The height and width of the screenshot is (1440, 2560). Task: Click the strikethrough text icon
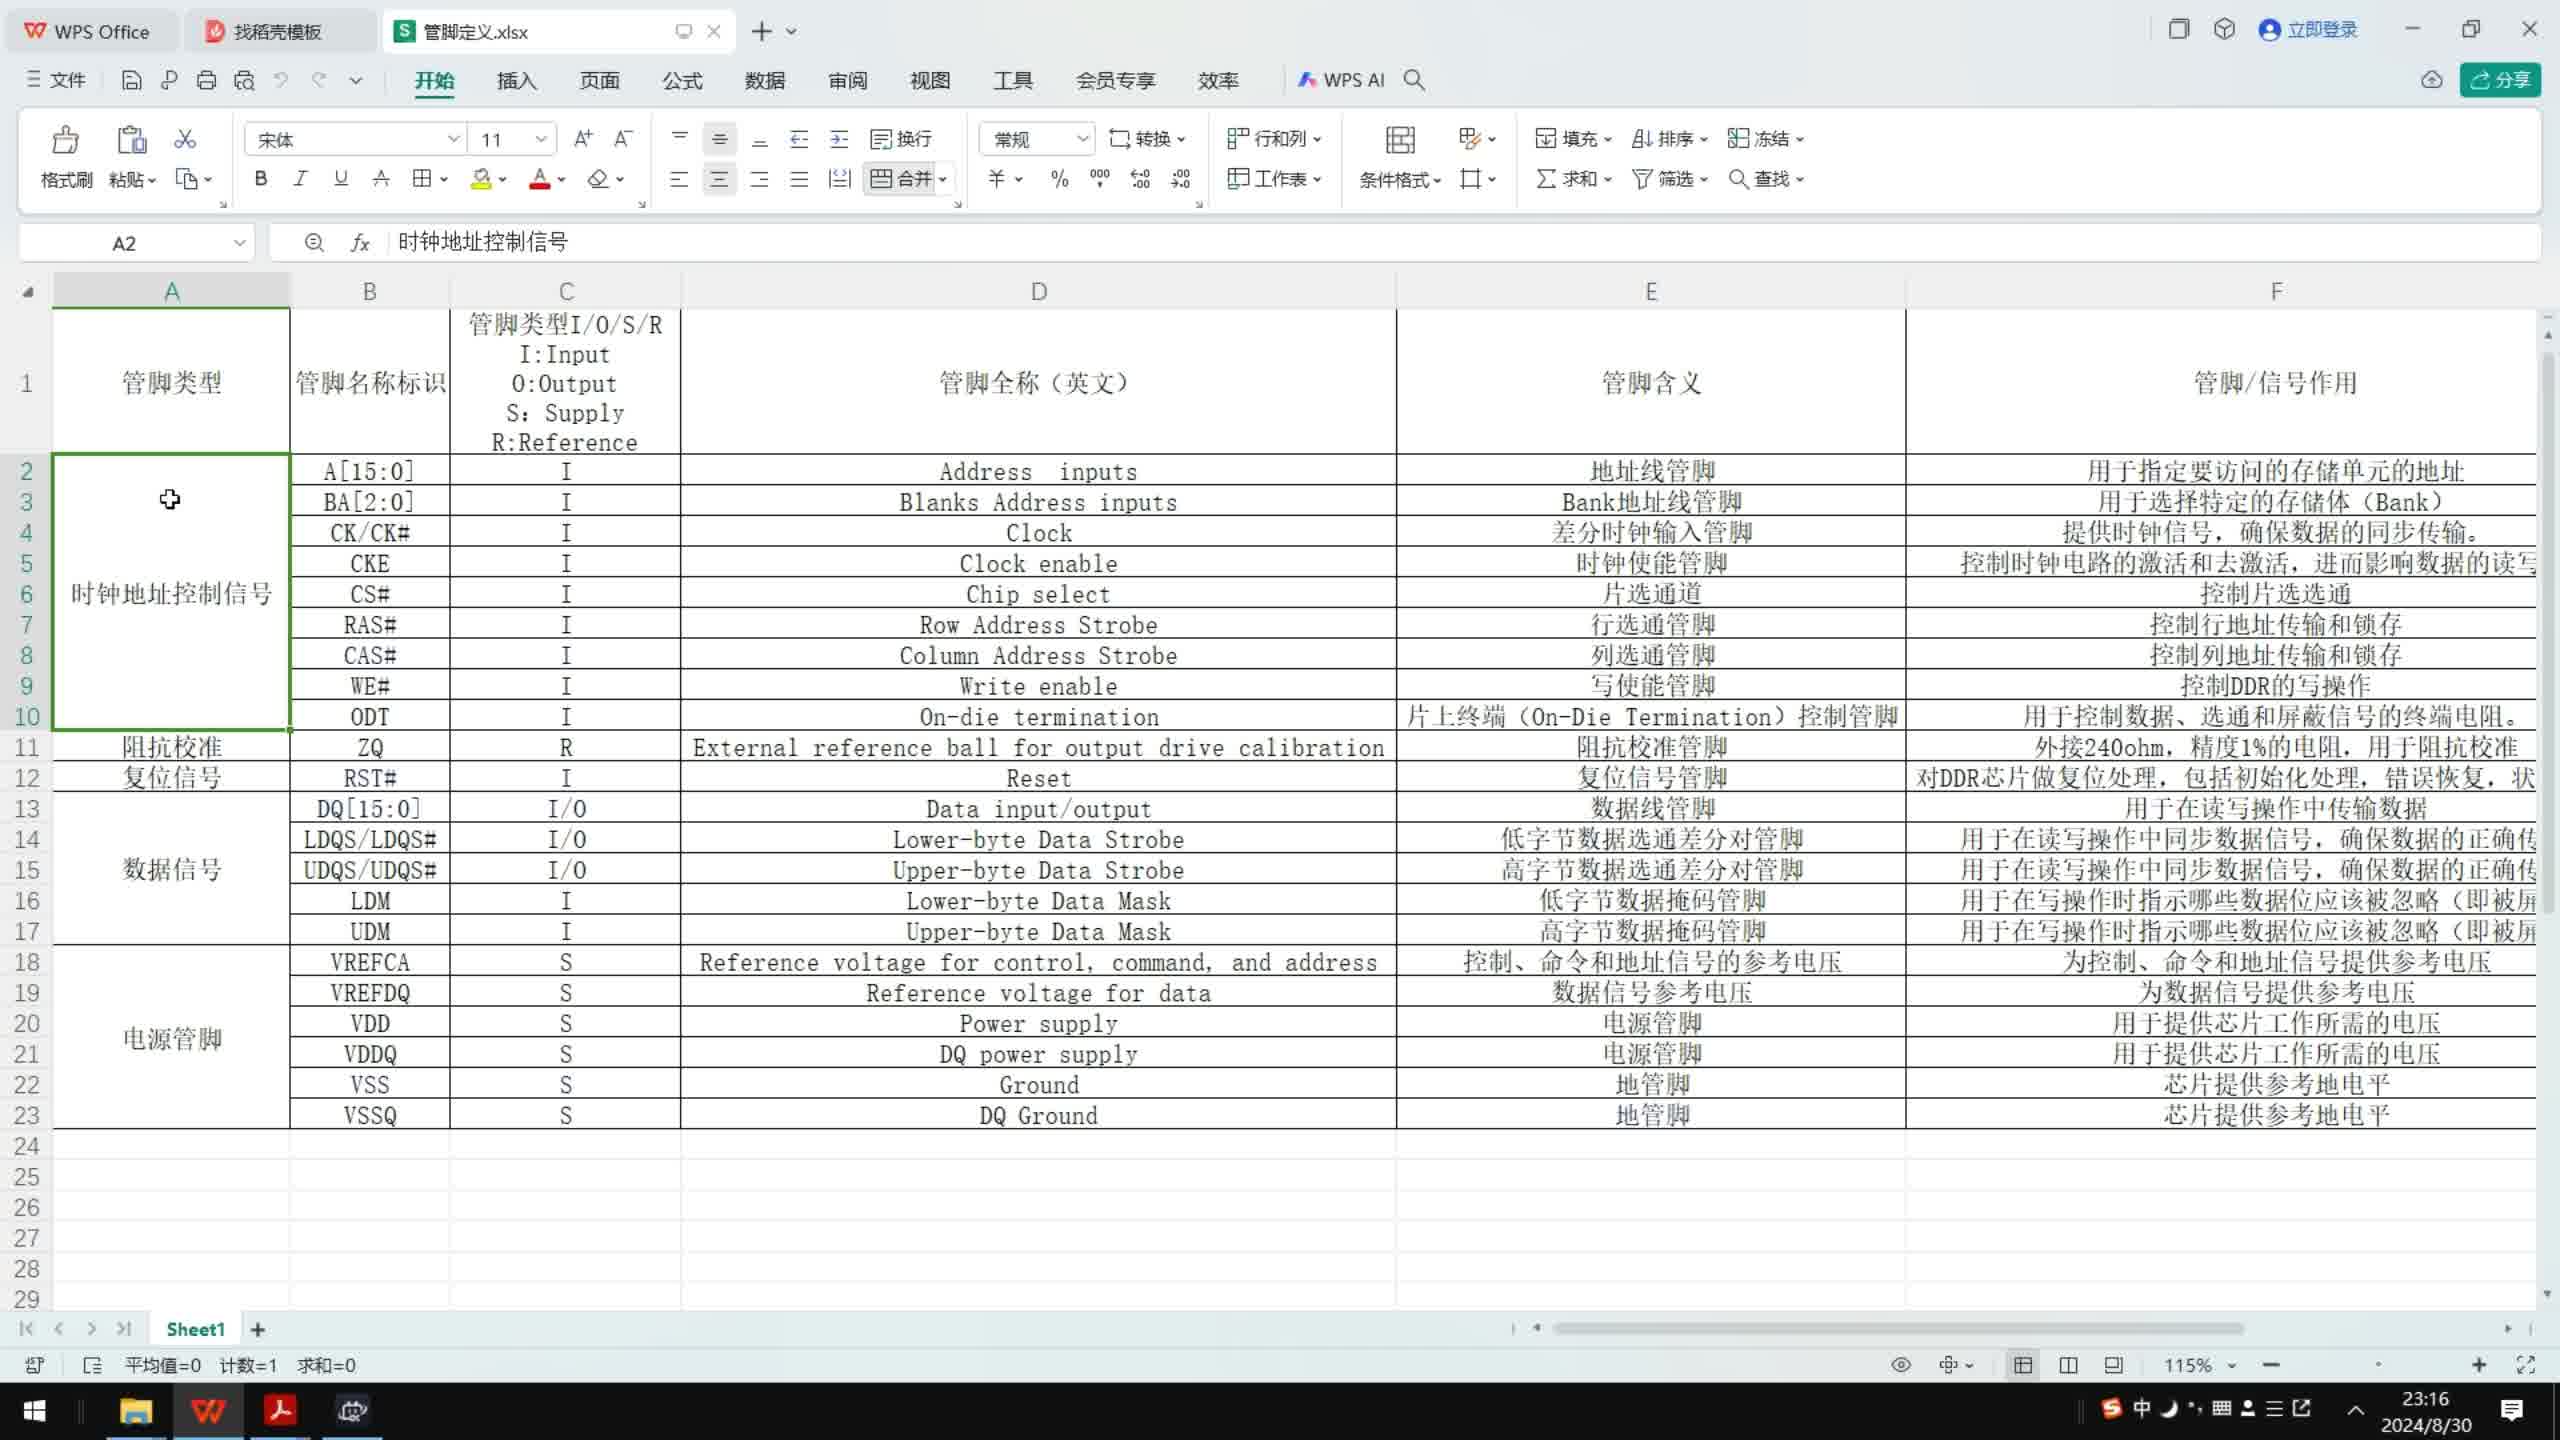click(x=381, y=179)
